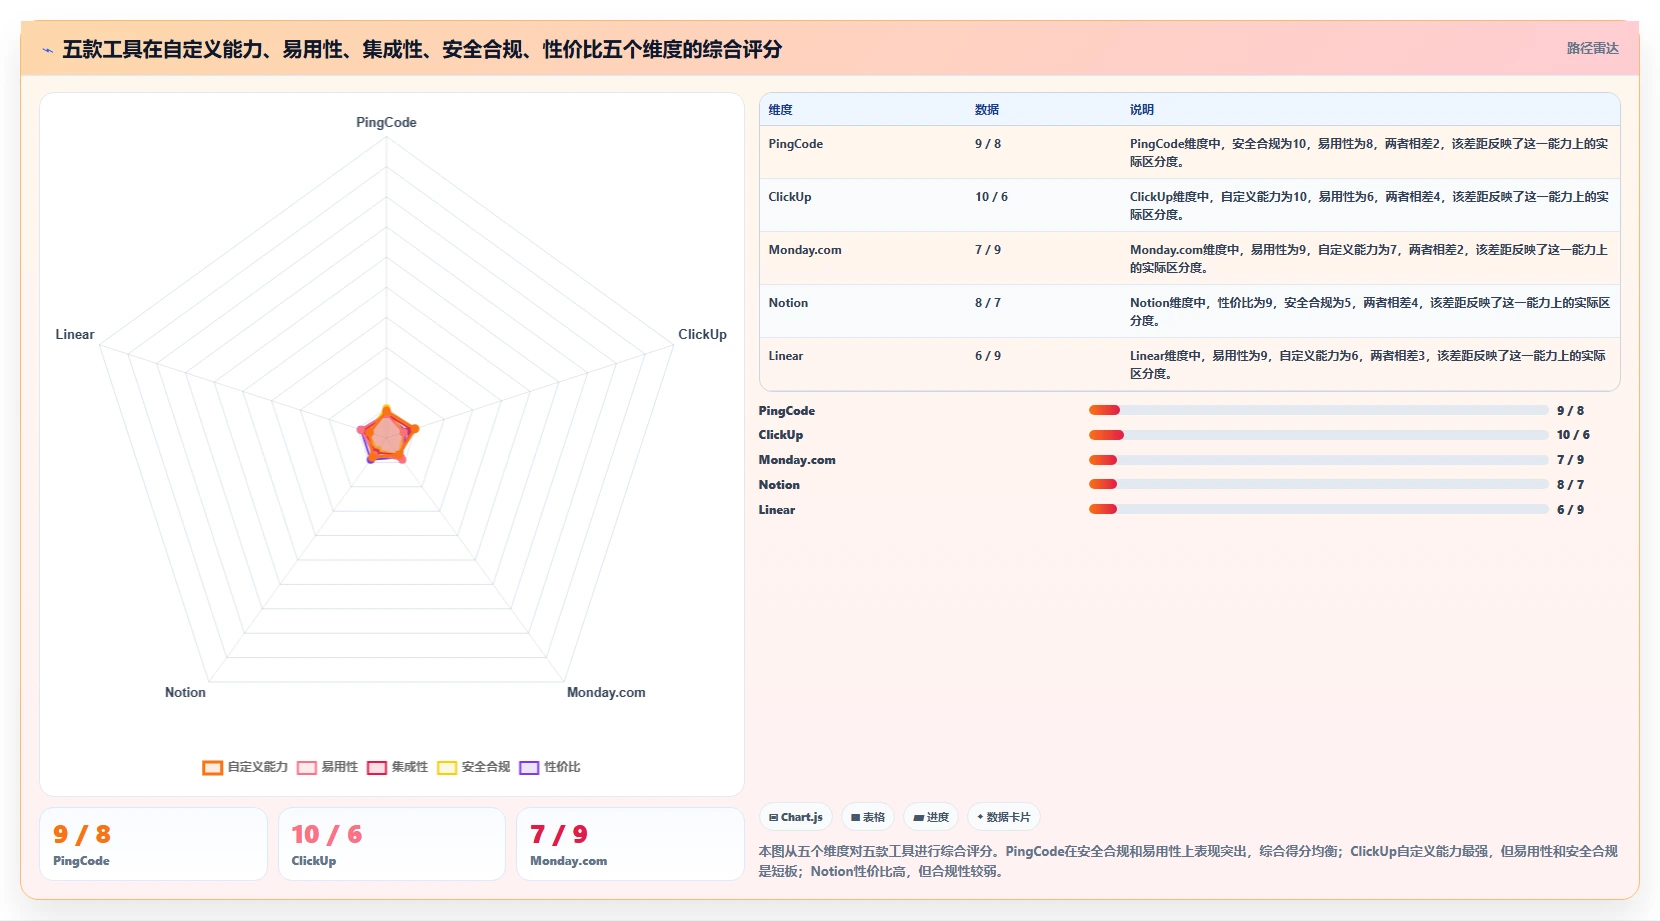This screenshot has width=1660, height=921.
Task: Click the 数据卡片 chip
Action: coord(1003,817)
